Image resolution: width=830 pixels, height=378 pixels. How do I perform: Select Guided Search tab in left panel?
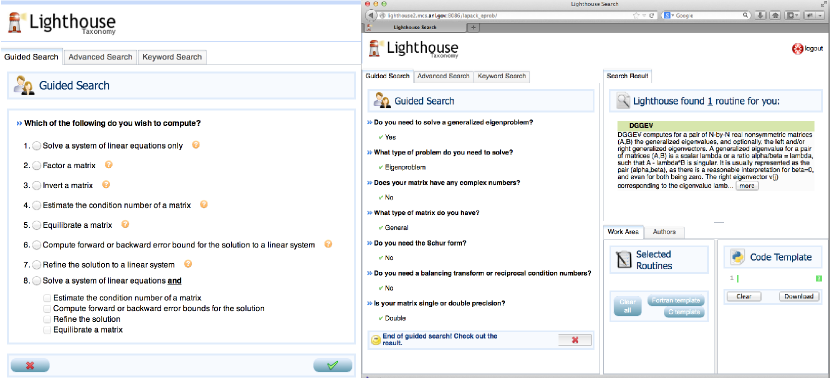(31, 57)
